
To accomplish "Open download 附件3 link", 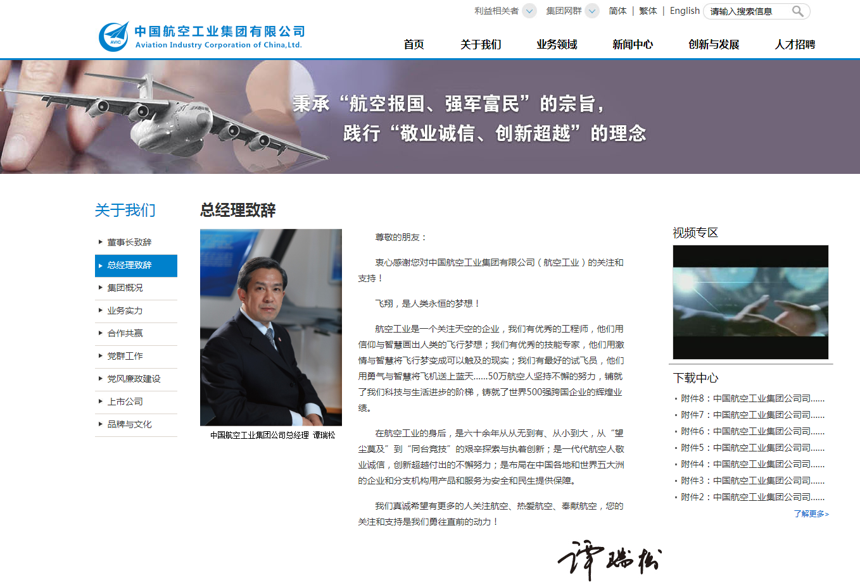I will coord(752,481).
